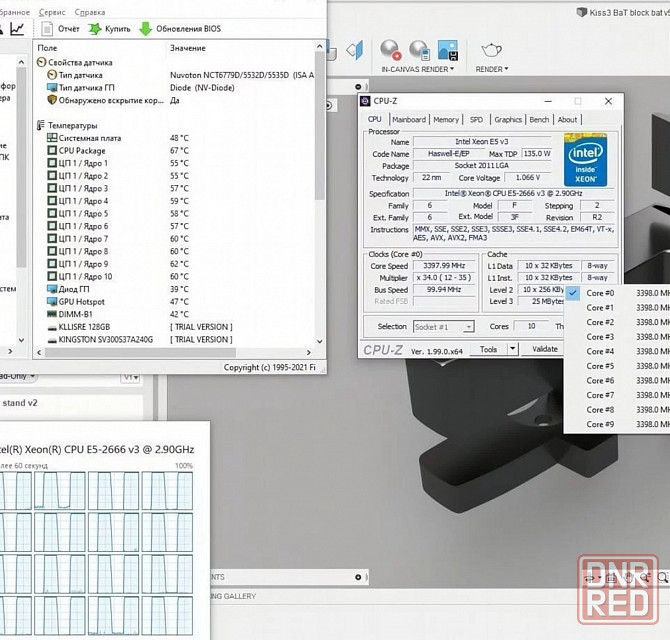Select the CPU Package temperature row
Viewport: 670px width, 640px height.
(x=82, y=150)
